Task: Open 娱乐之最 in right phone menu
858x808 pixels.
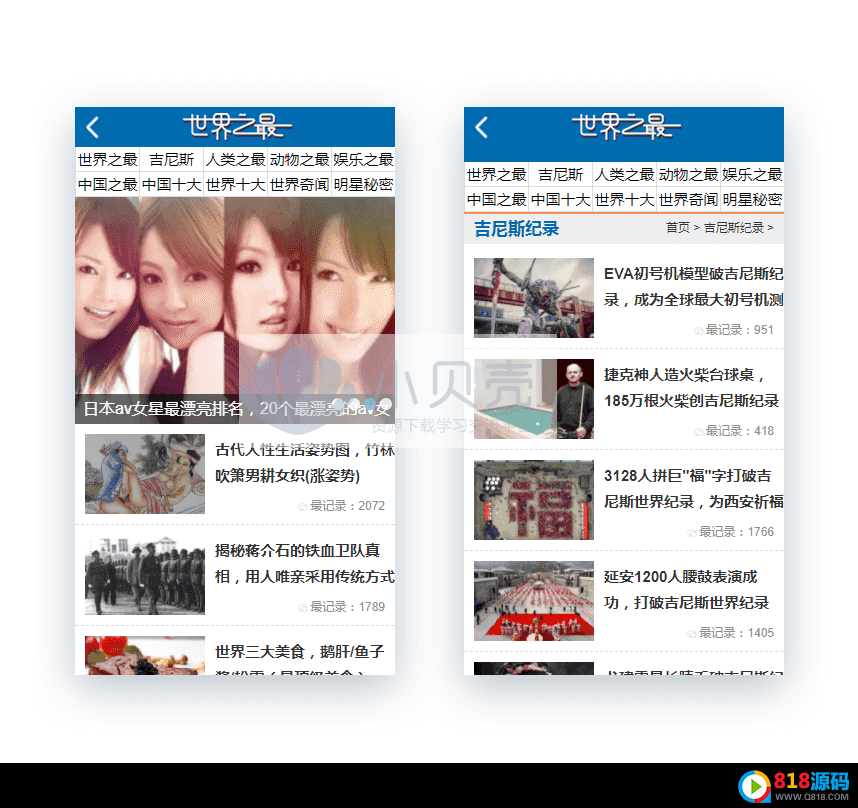Action: point(752,175)
